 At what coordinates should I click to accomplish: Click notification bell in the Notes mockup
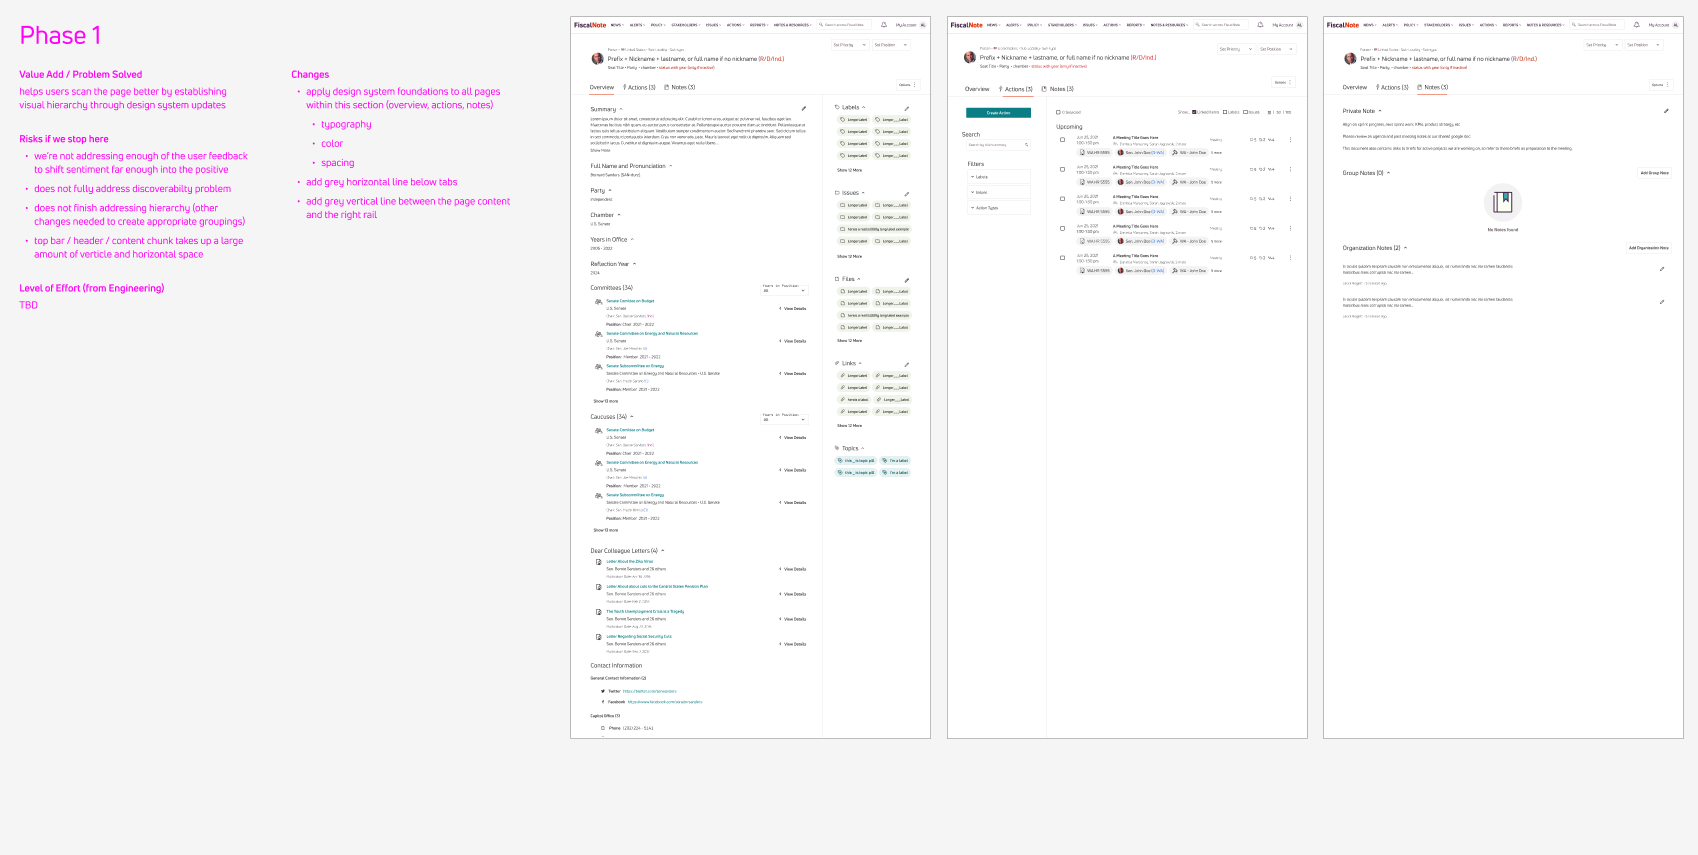click(x=1636, y=25)
